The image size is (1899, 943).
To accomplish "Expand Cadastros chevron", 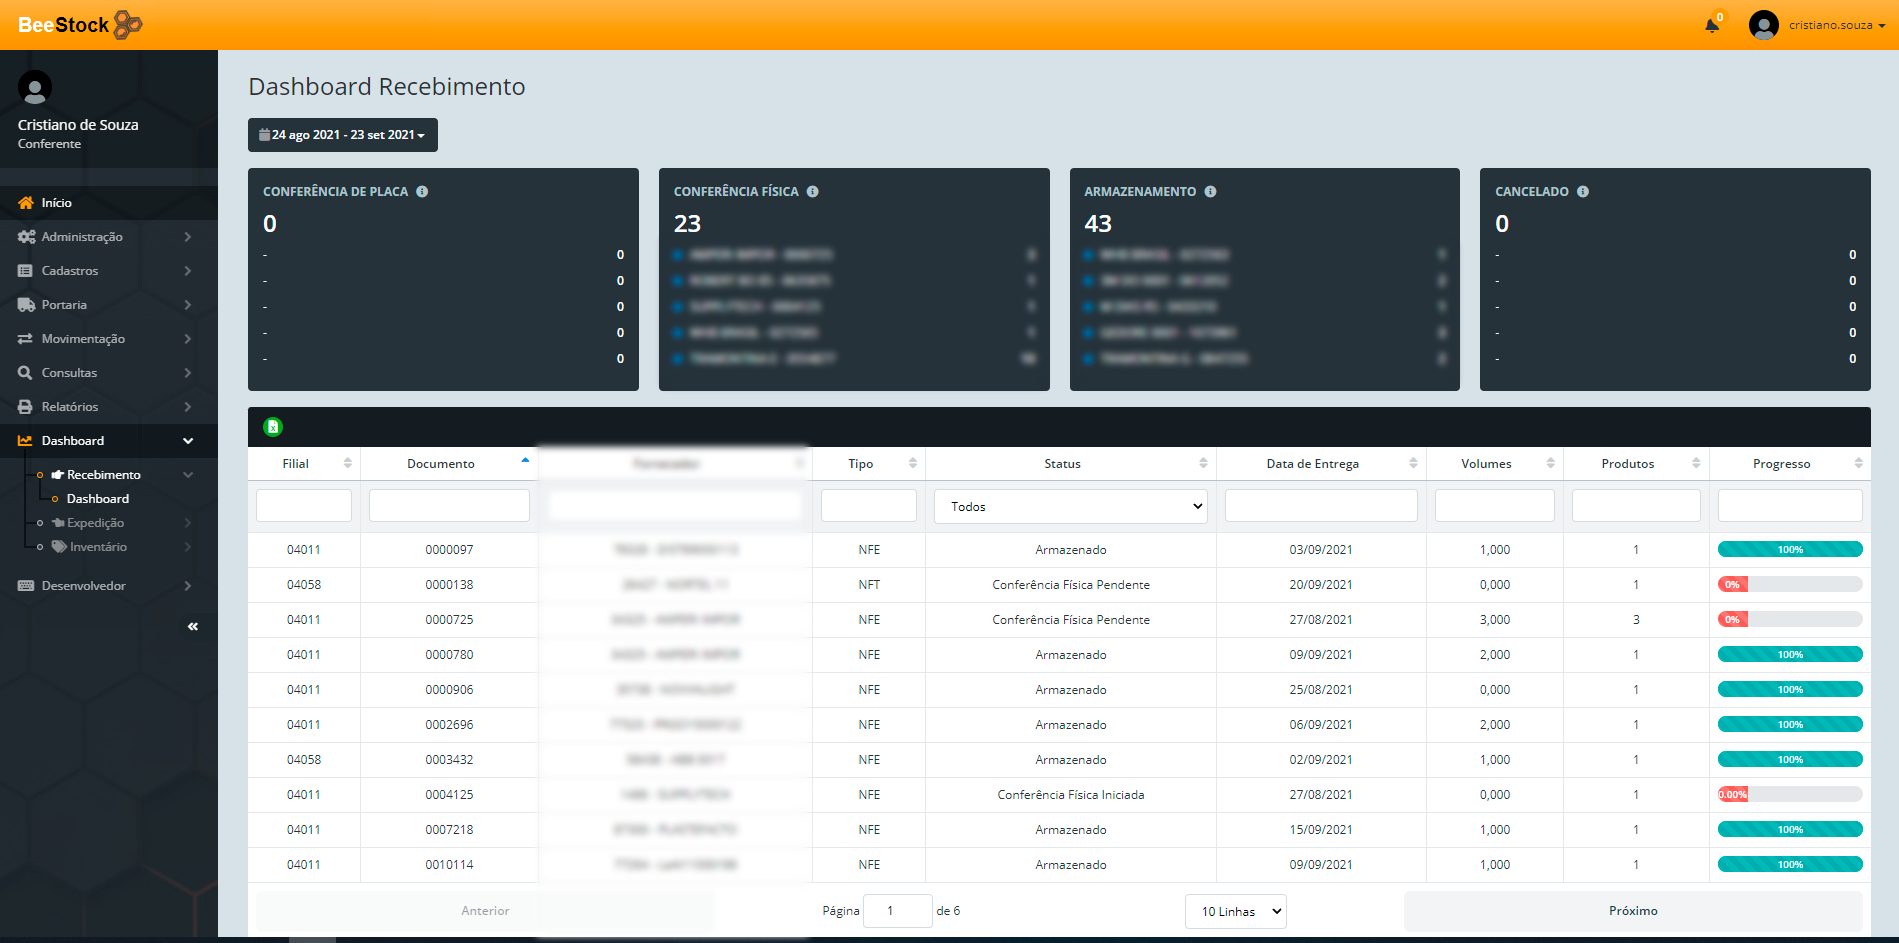I will click(x=188, y=271).
